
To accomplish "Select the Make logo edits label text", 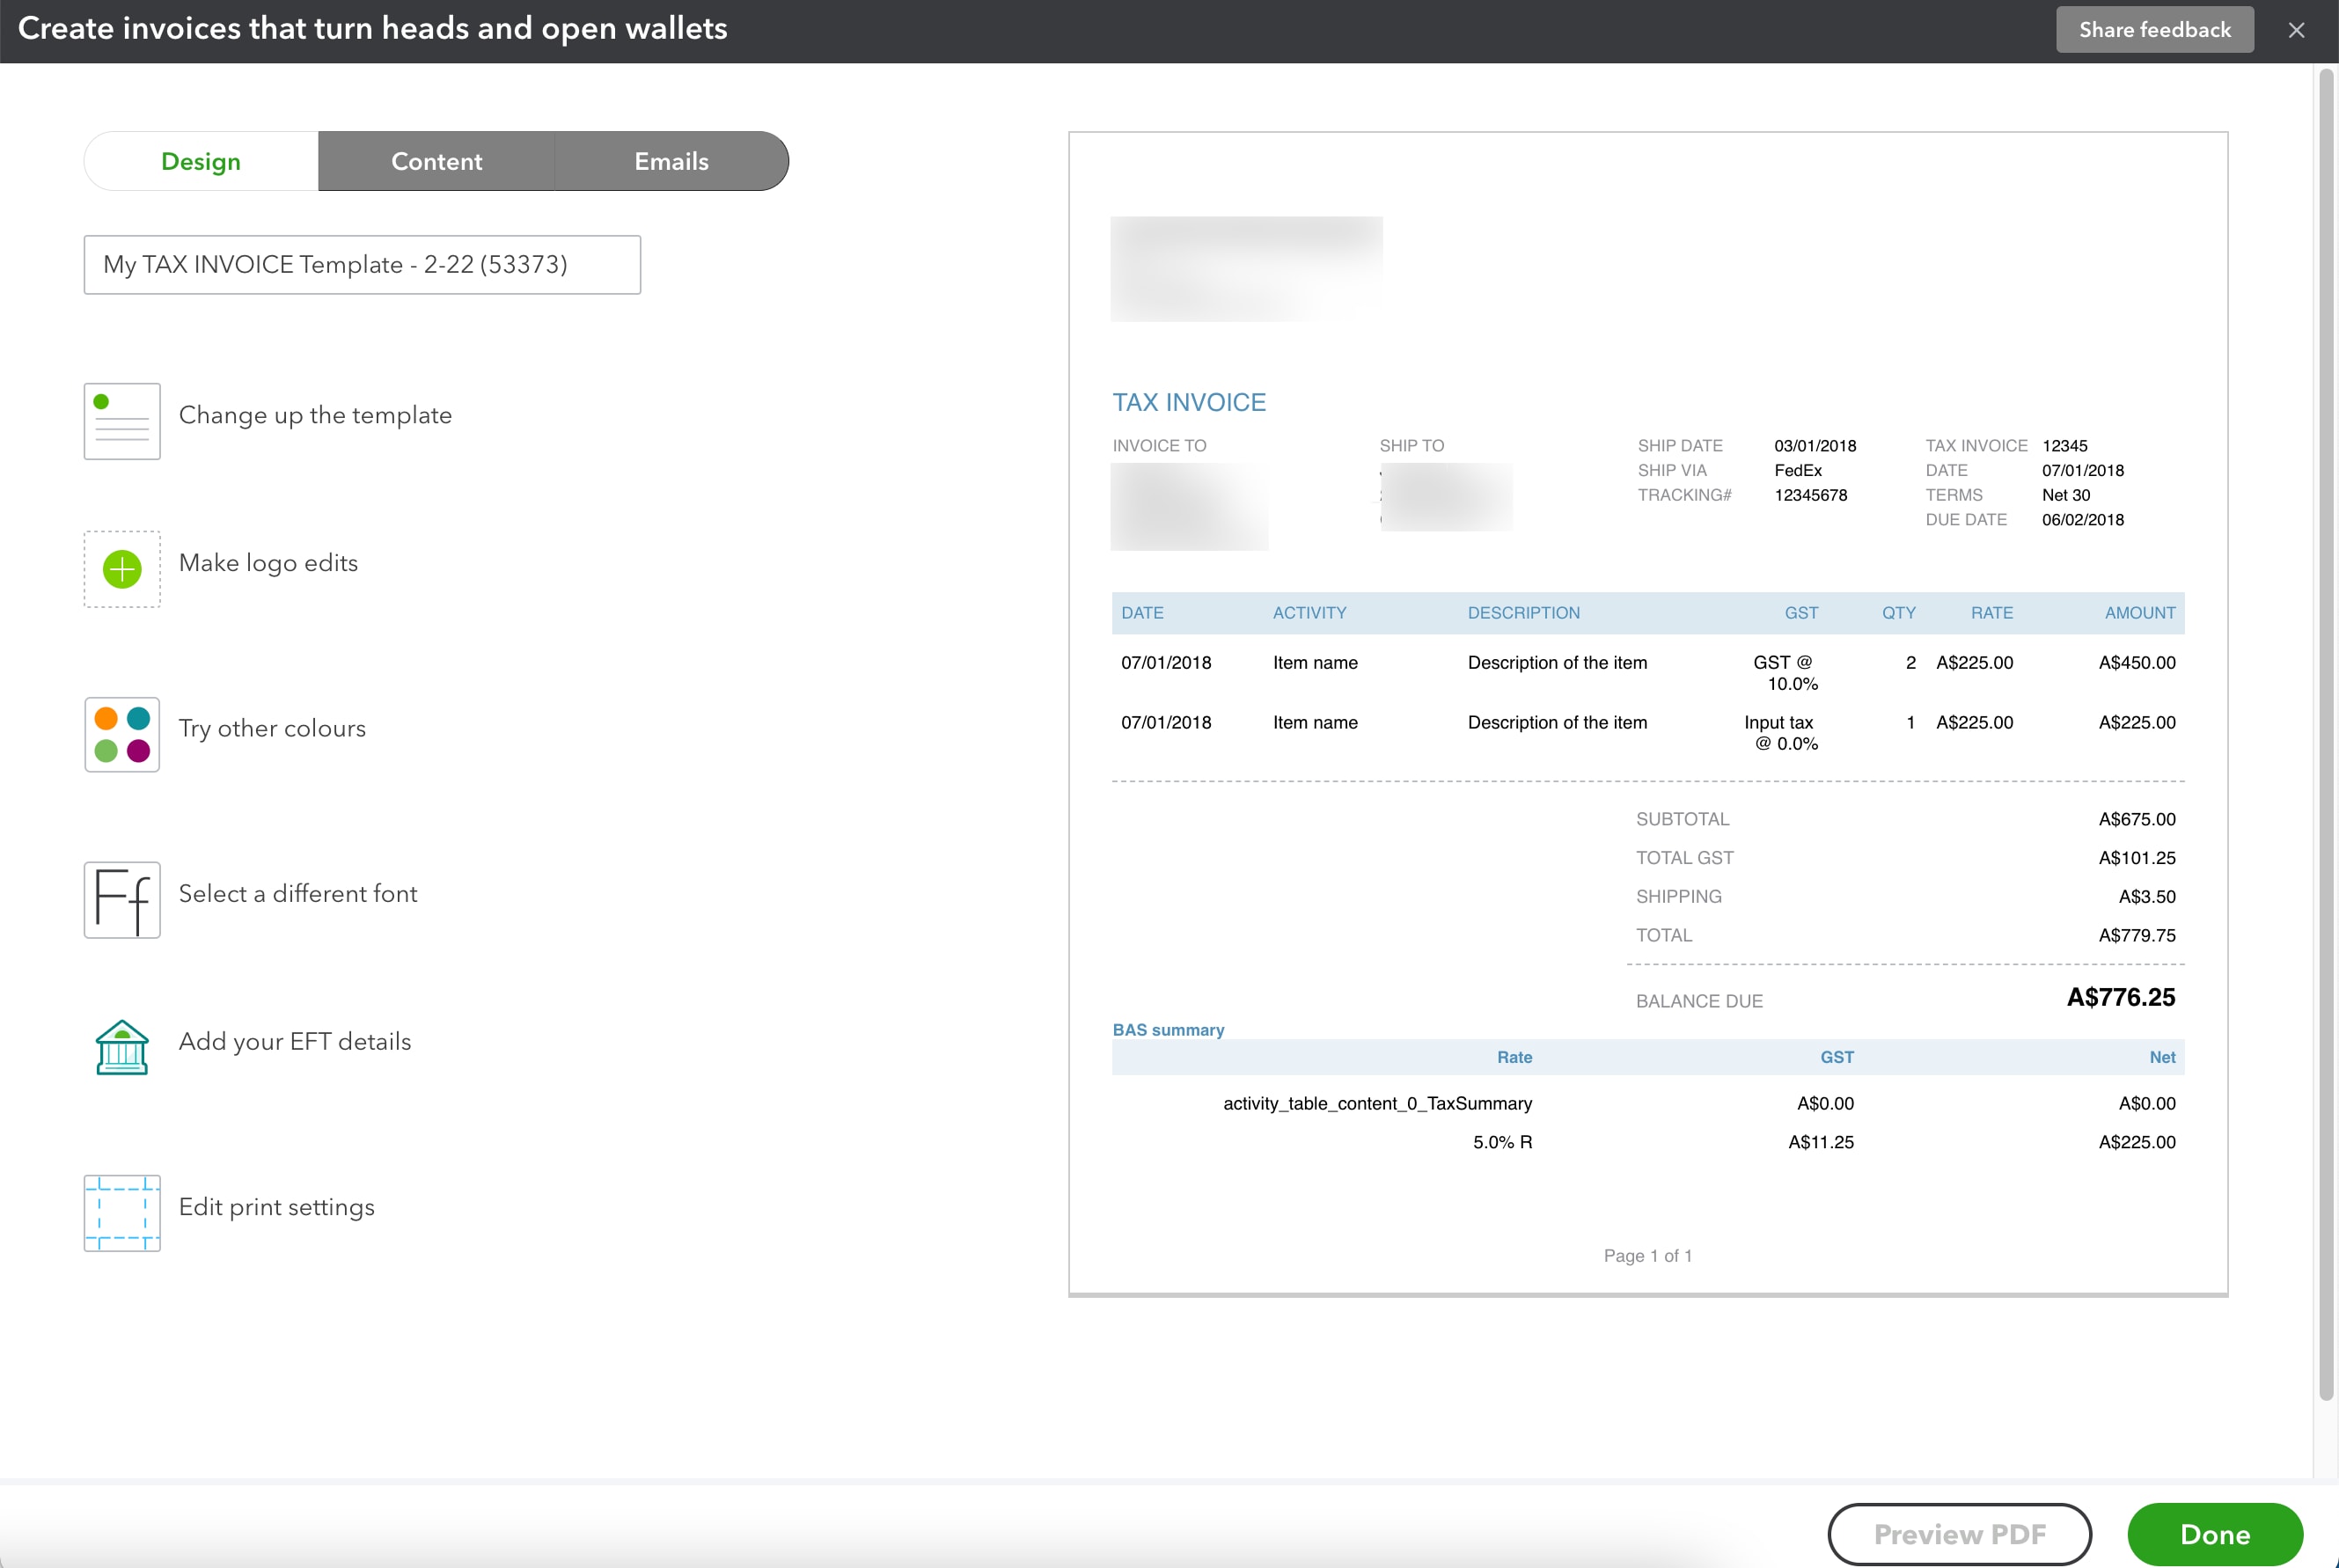I will [268, 562].
